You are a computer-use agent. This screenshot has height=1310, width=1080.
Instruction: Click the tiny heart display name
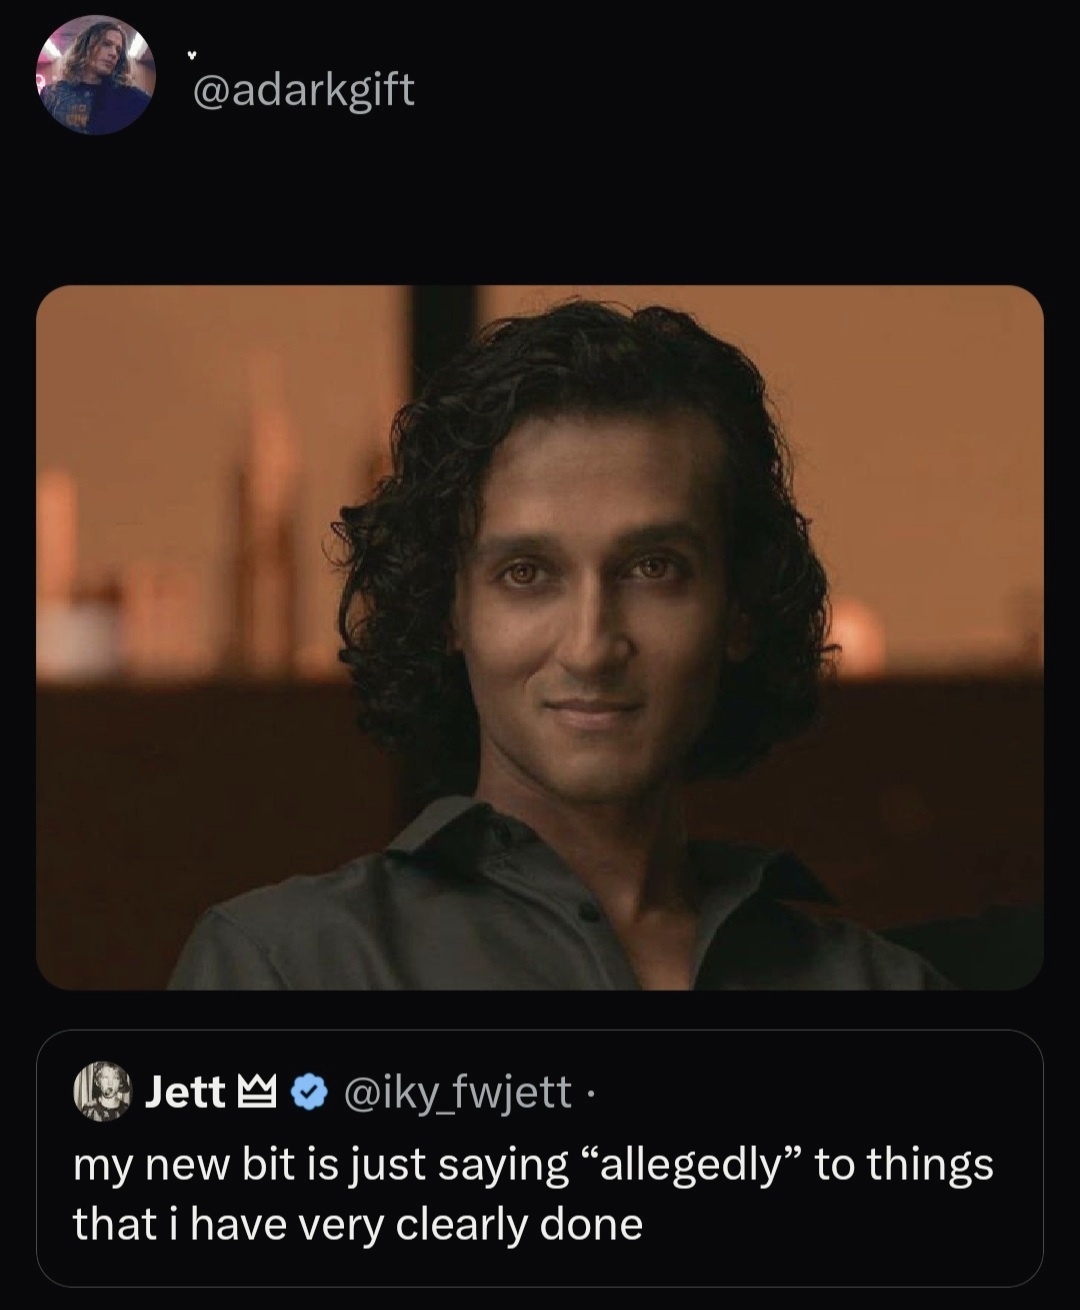click(191, 55)
